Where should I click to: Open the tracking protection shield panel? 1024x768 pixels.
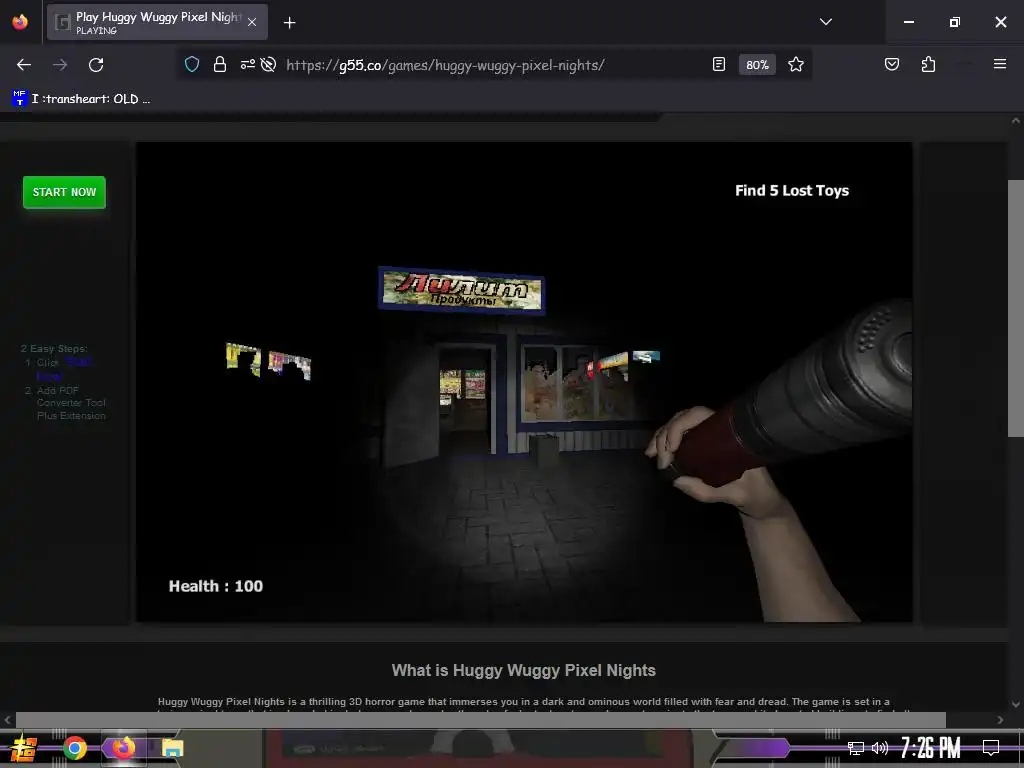point(192,64)
